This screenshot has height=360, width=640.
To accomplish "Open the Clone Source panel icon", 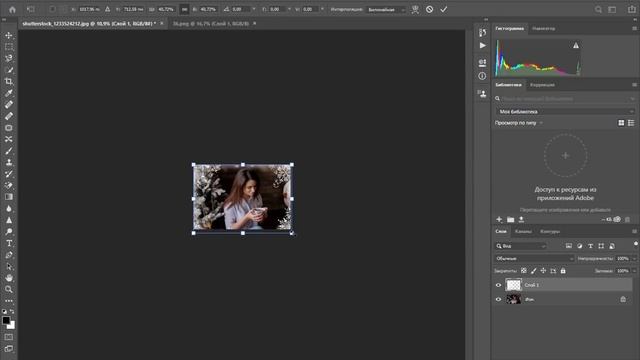I will pos(482,93).
